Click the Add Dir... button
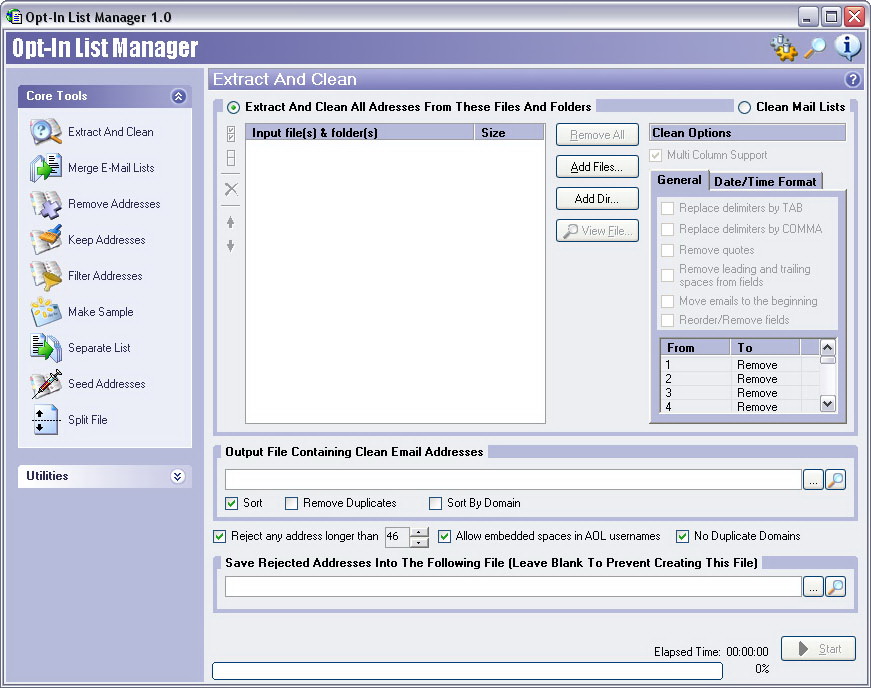The image size is (871, 688). (597, 199)
